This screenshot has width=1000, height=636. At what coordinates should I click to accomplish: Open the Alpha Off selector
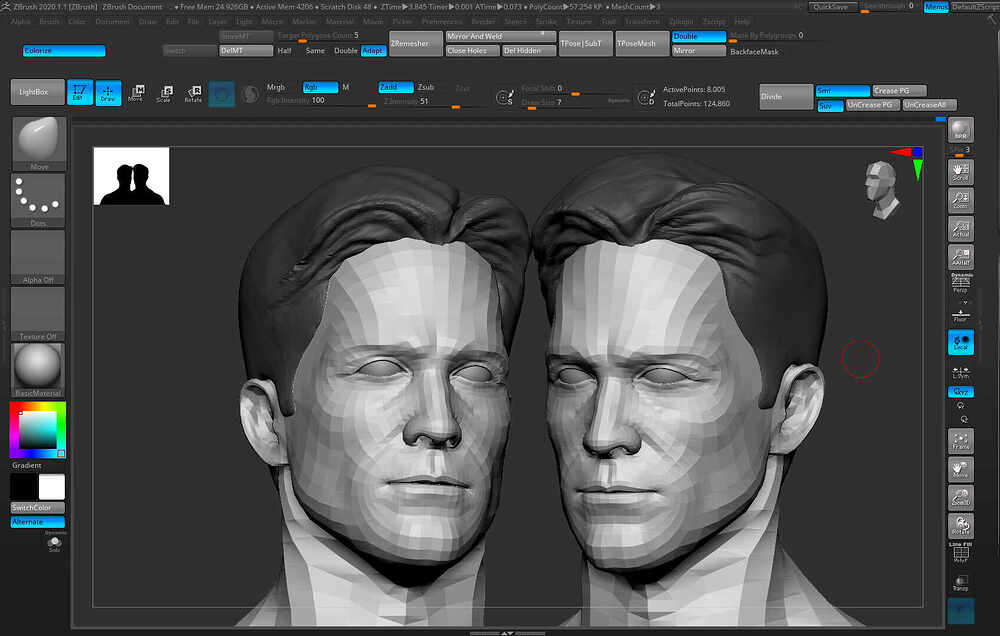coord(38,257)
